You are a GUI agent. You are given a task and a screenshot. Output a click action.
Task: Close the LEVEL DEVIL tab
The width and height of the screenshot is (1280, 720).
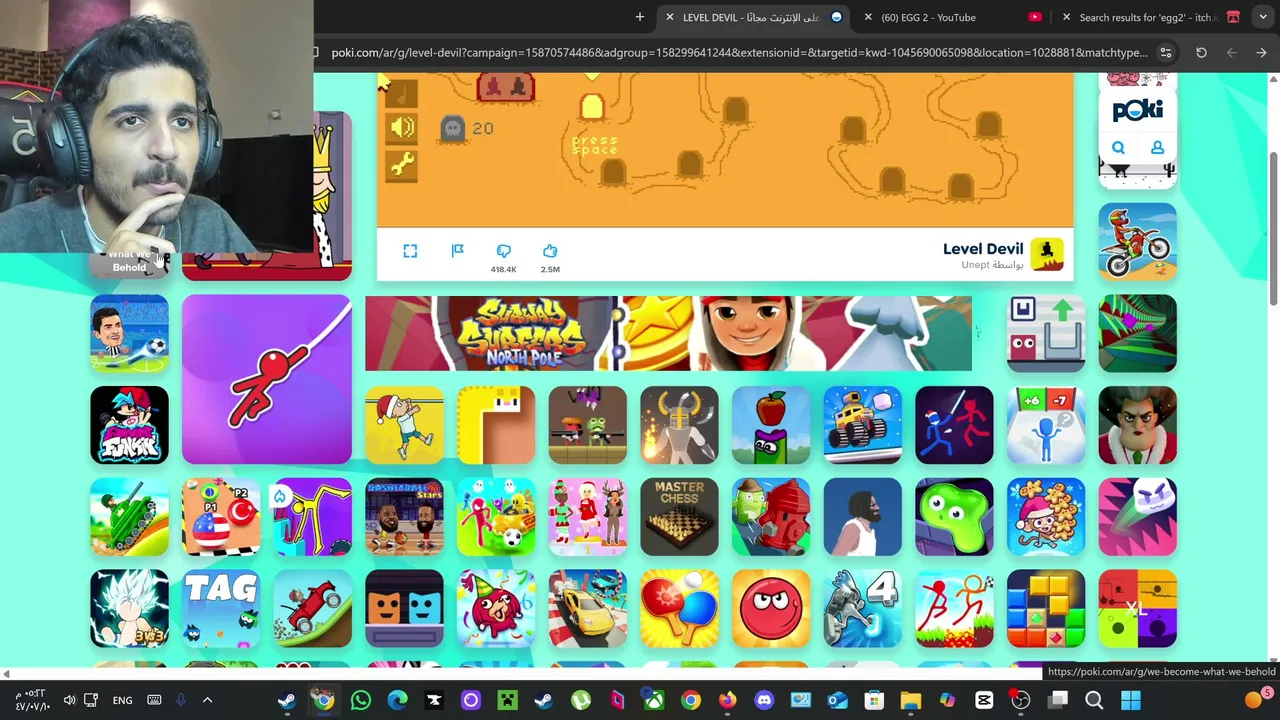click(x=670, y=17)
